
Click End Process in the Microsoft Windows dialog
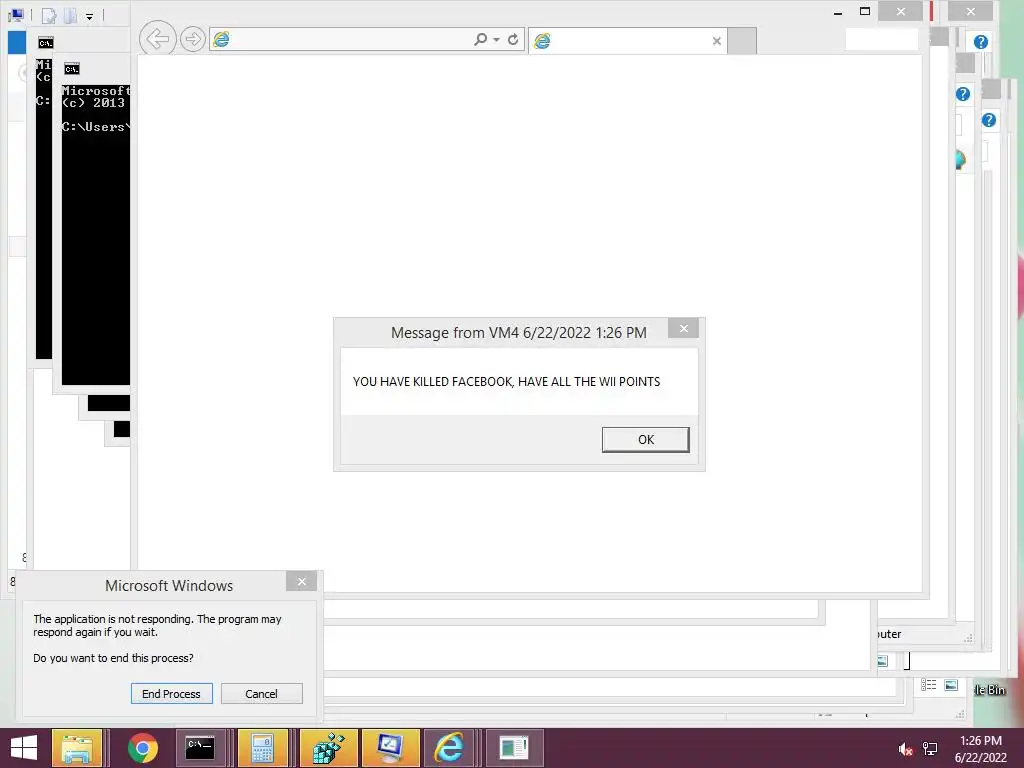pyautogui.click(x=171, y=694)
